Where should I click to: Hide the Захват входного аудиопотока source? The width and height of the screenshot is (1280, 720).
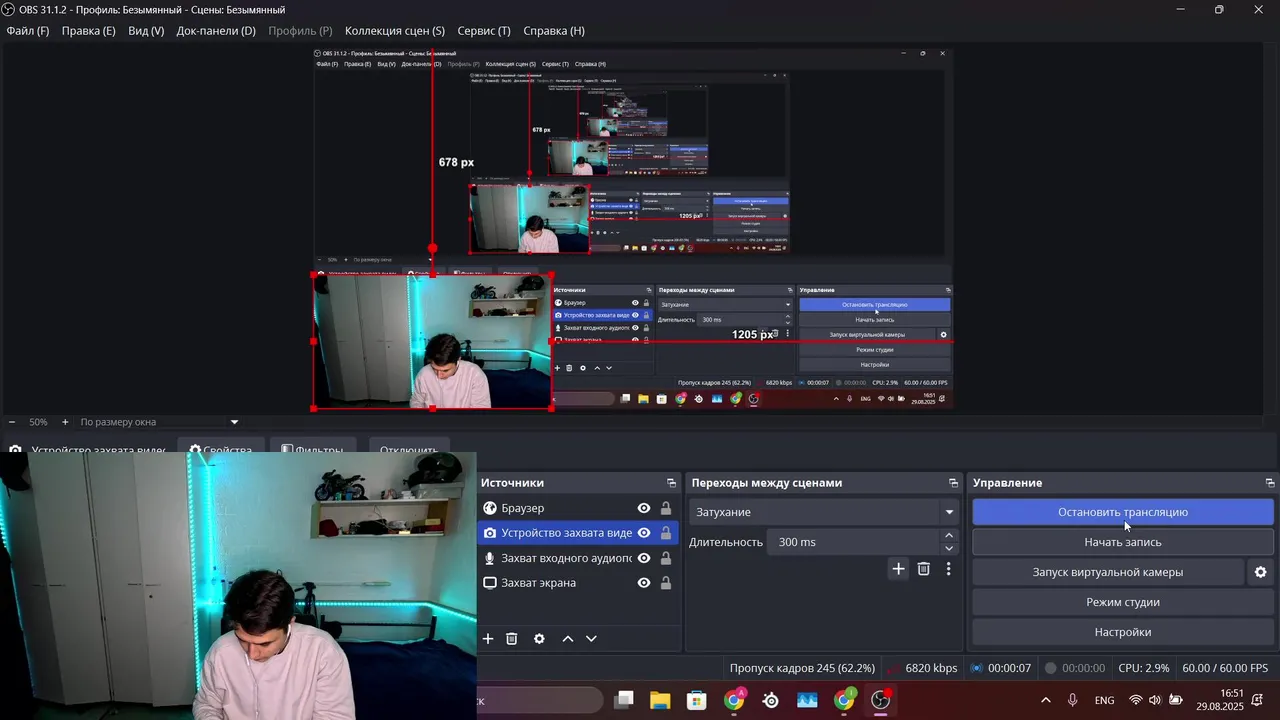644,558
